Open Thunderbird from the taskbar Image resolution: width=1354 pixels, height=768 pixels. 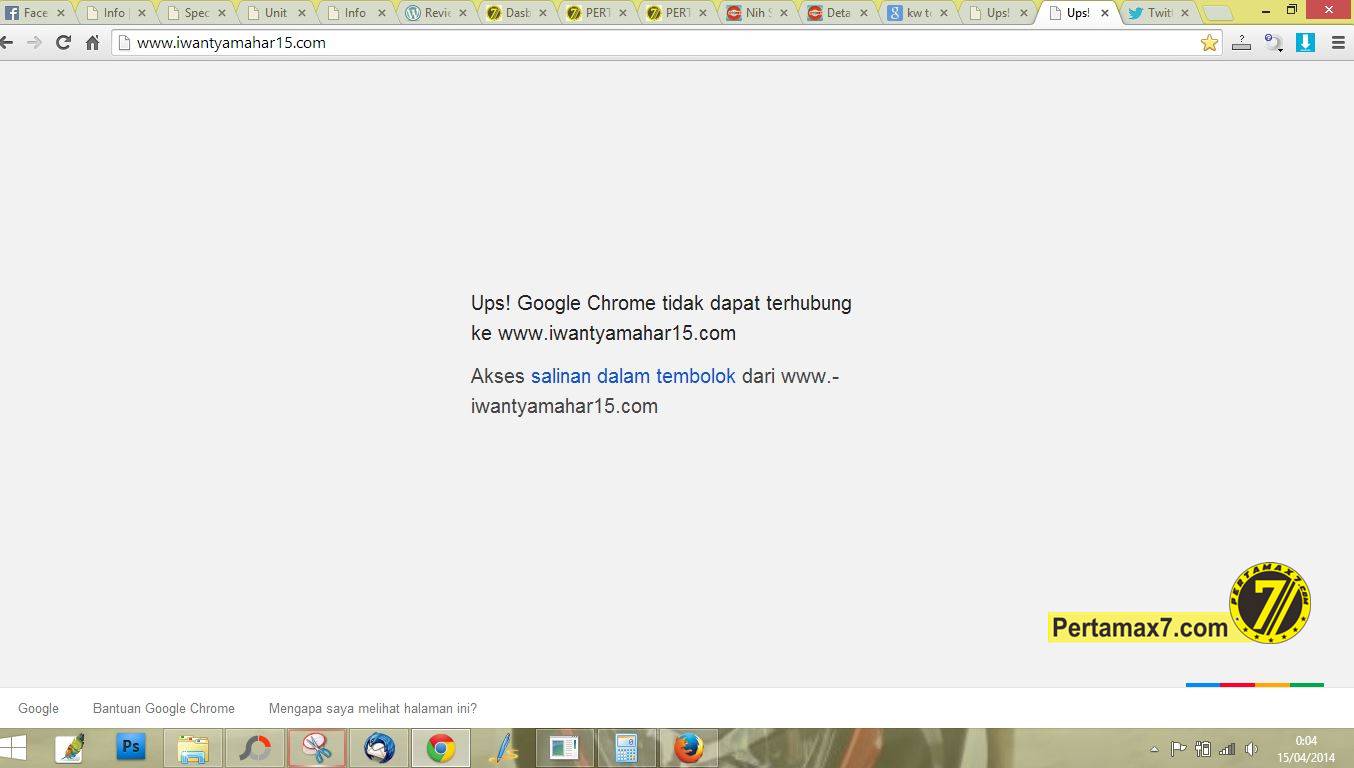coord(379,747)
